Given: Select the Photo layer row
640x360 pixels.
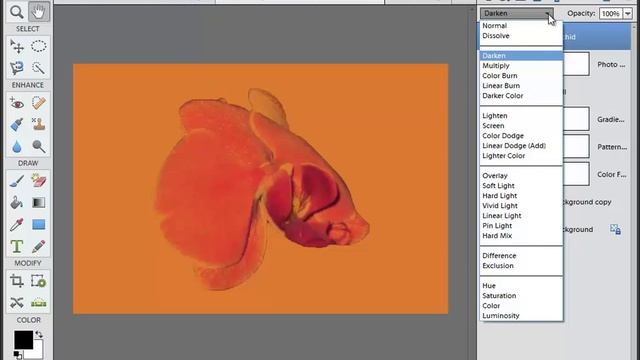Looking at the screenshot, I should click(597, 64).
